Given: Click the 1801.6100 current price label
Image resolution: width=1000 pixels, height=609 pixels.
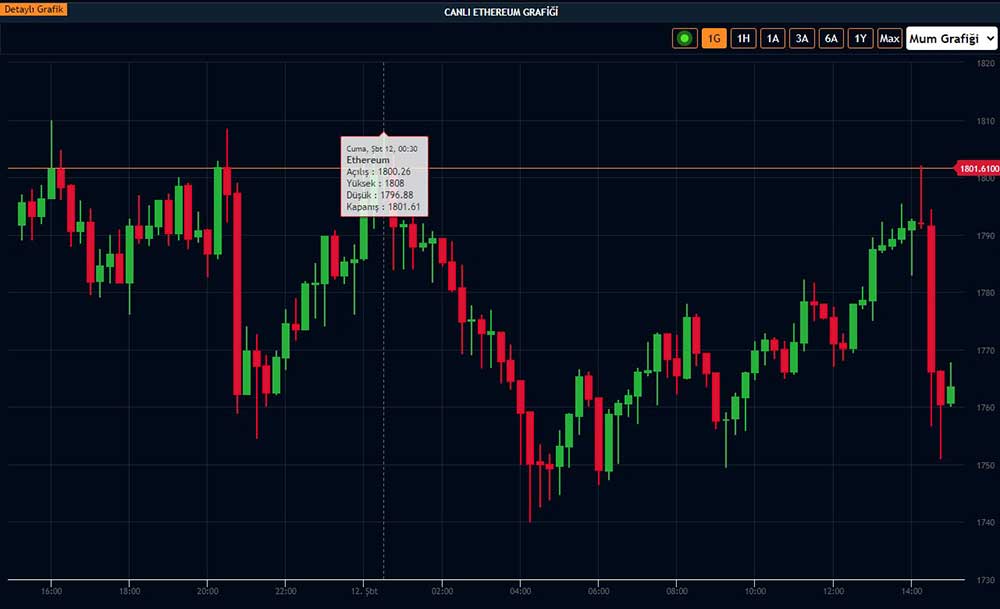Looking at the screenshot, I should [x=978, y=168].
